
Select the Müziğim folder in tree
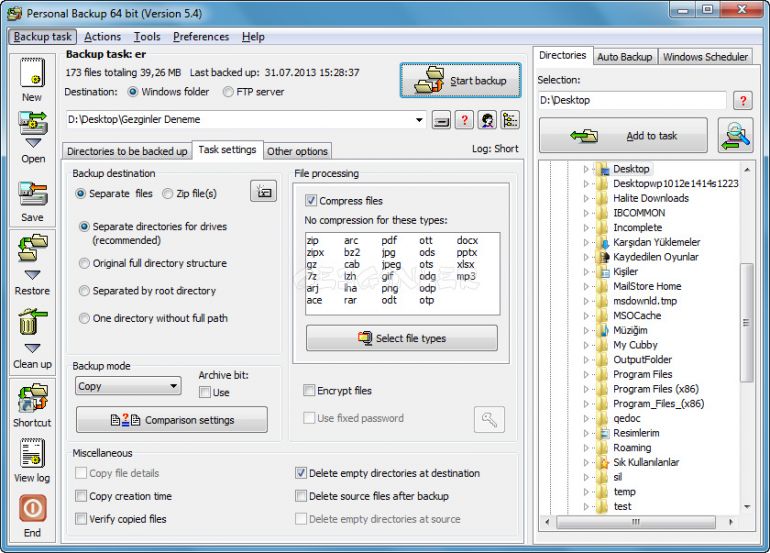630,331
